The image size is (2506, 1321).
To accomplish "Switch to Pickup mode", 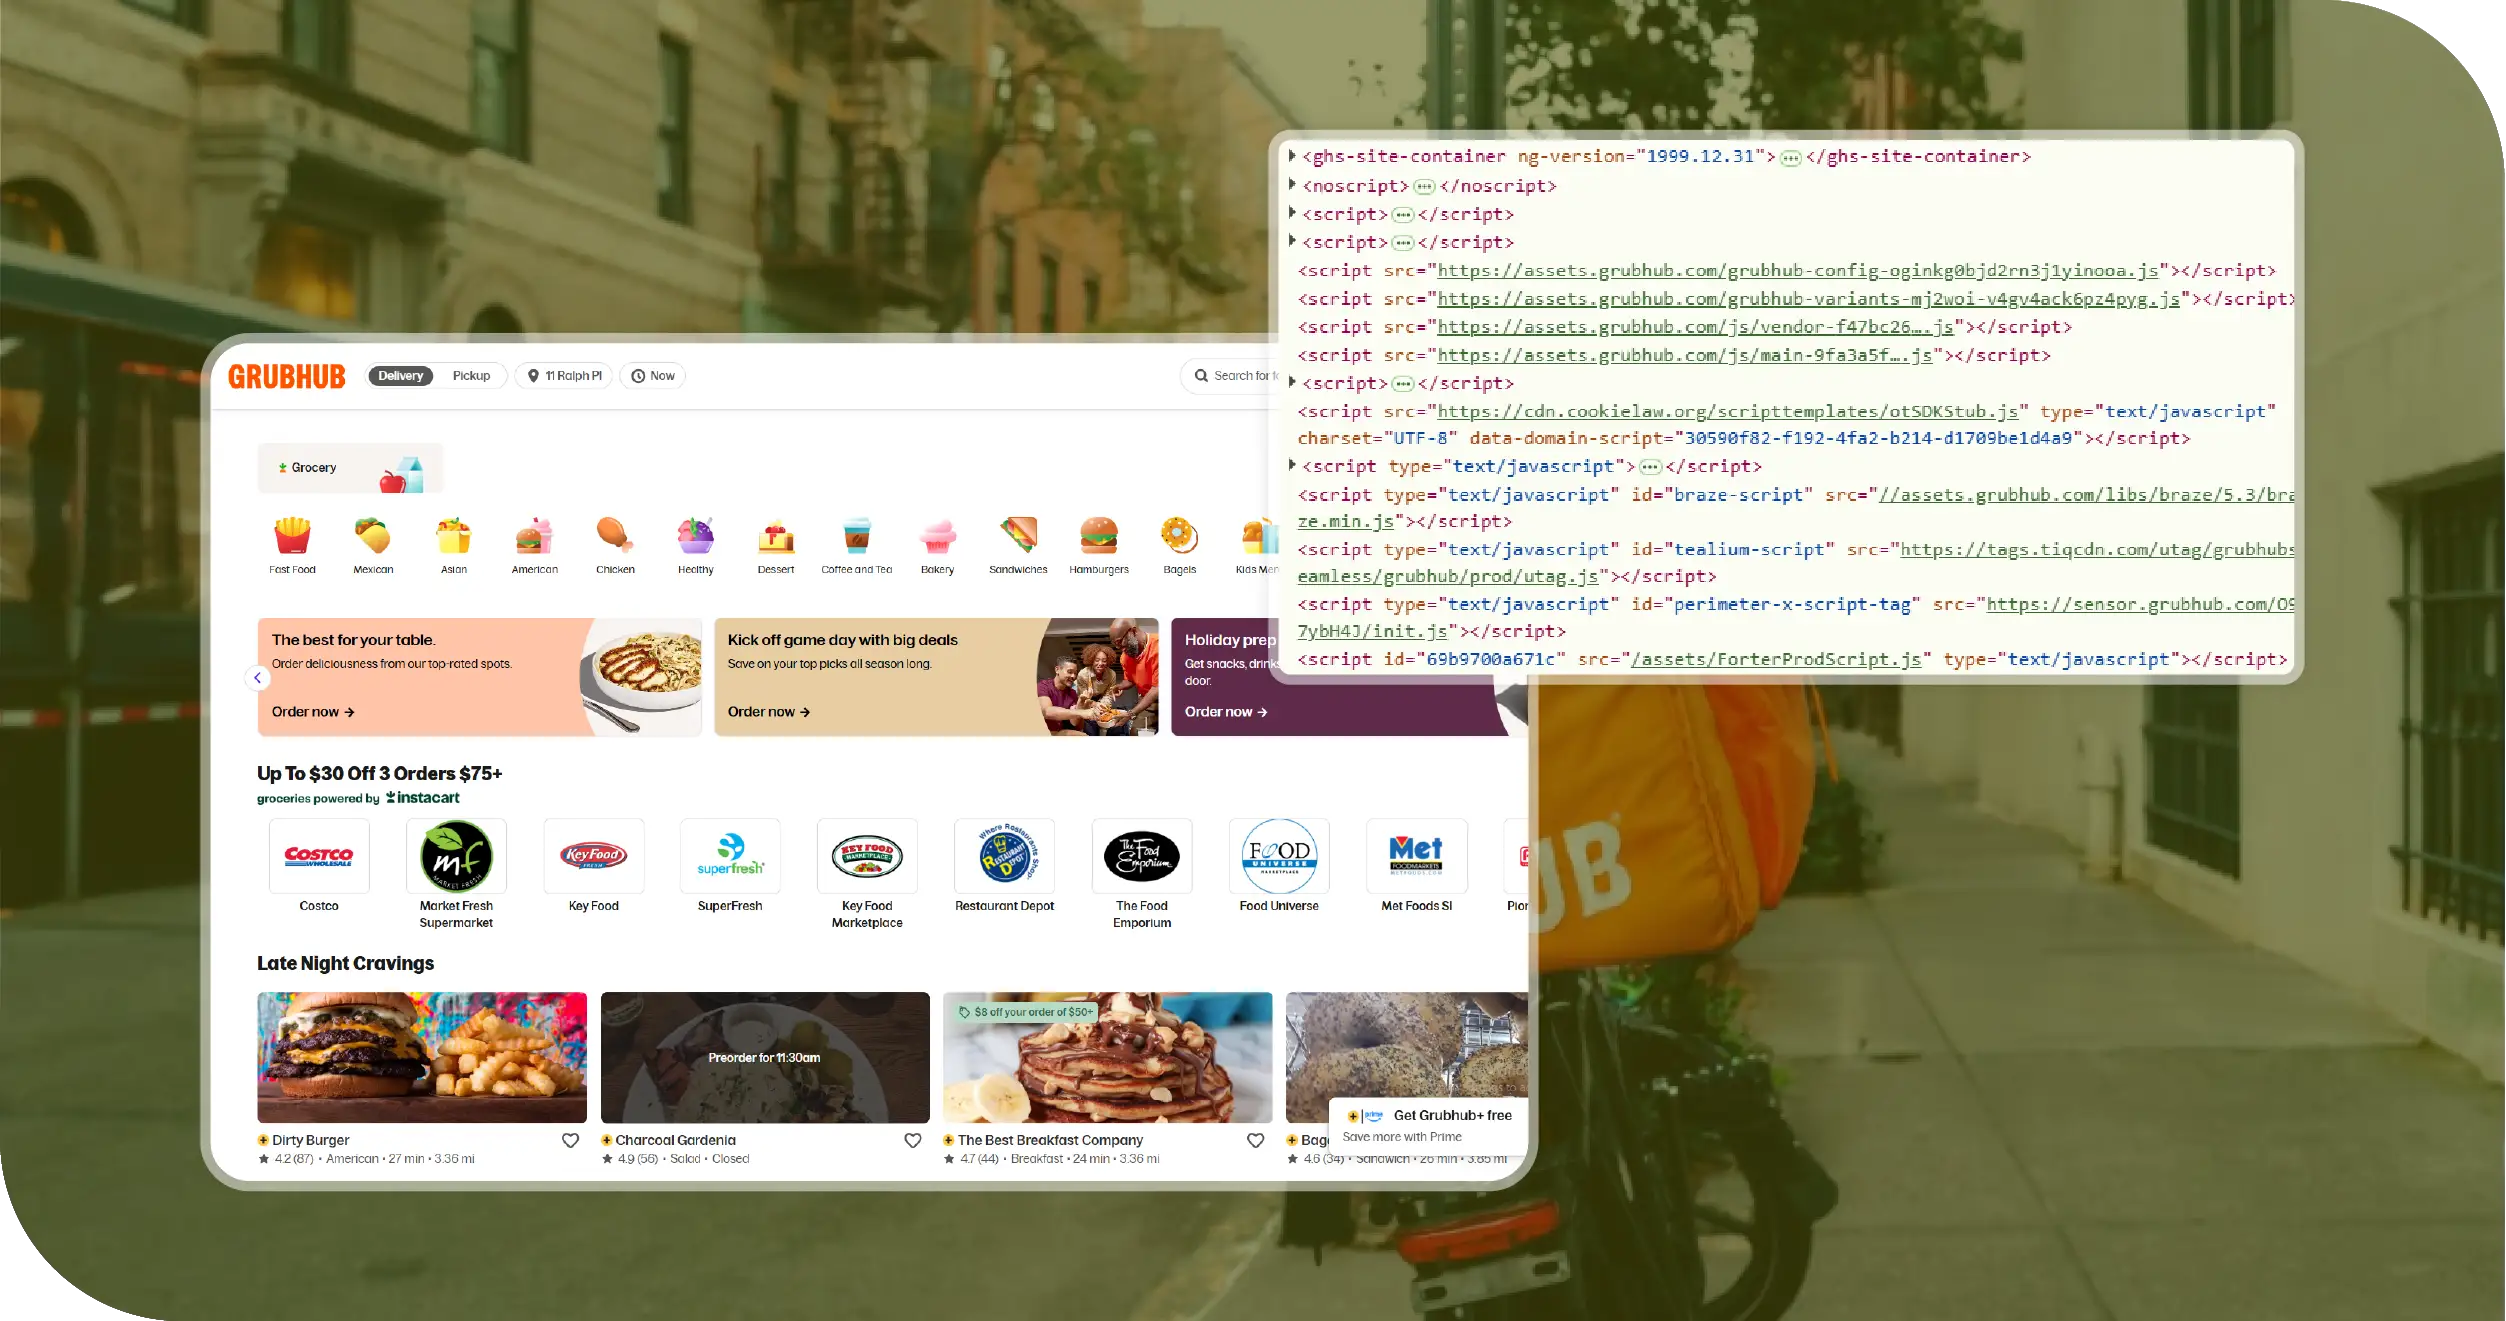I will click(x=471, y=376).
